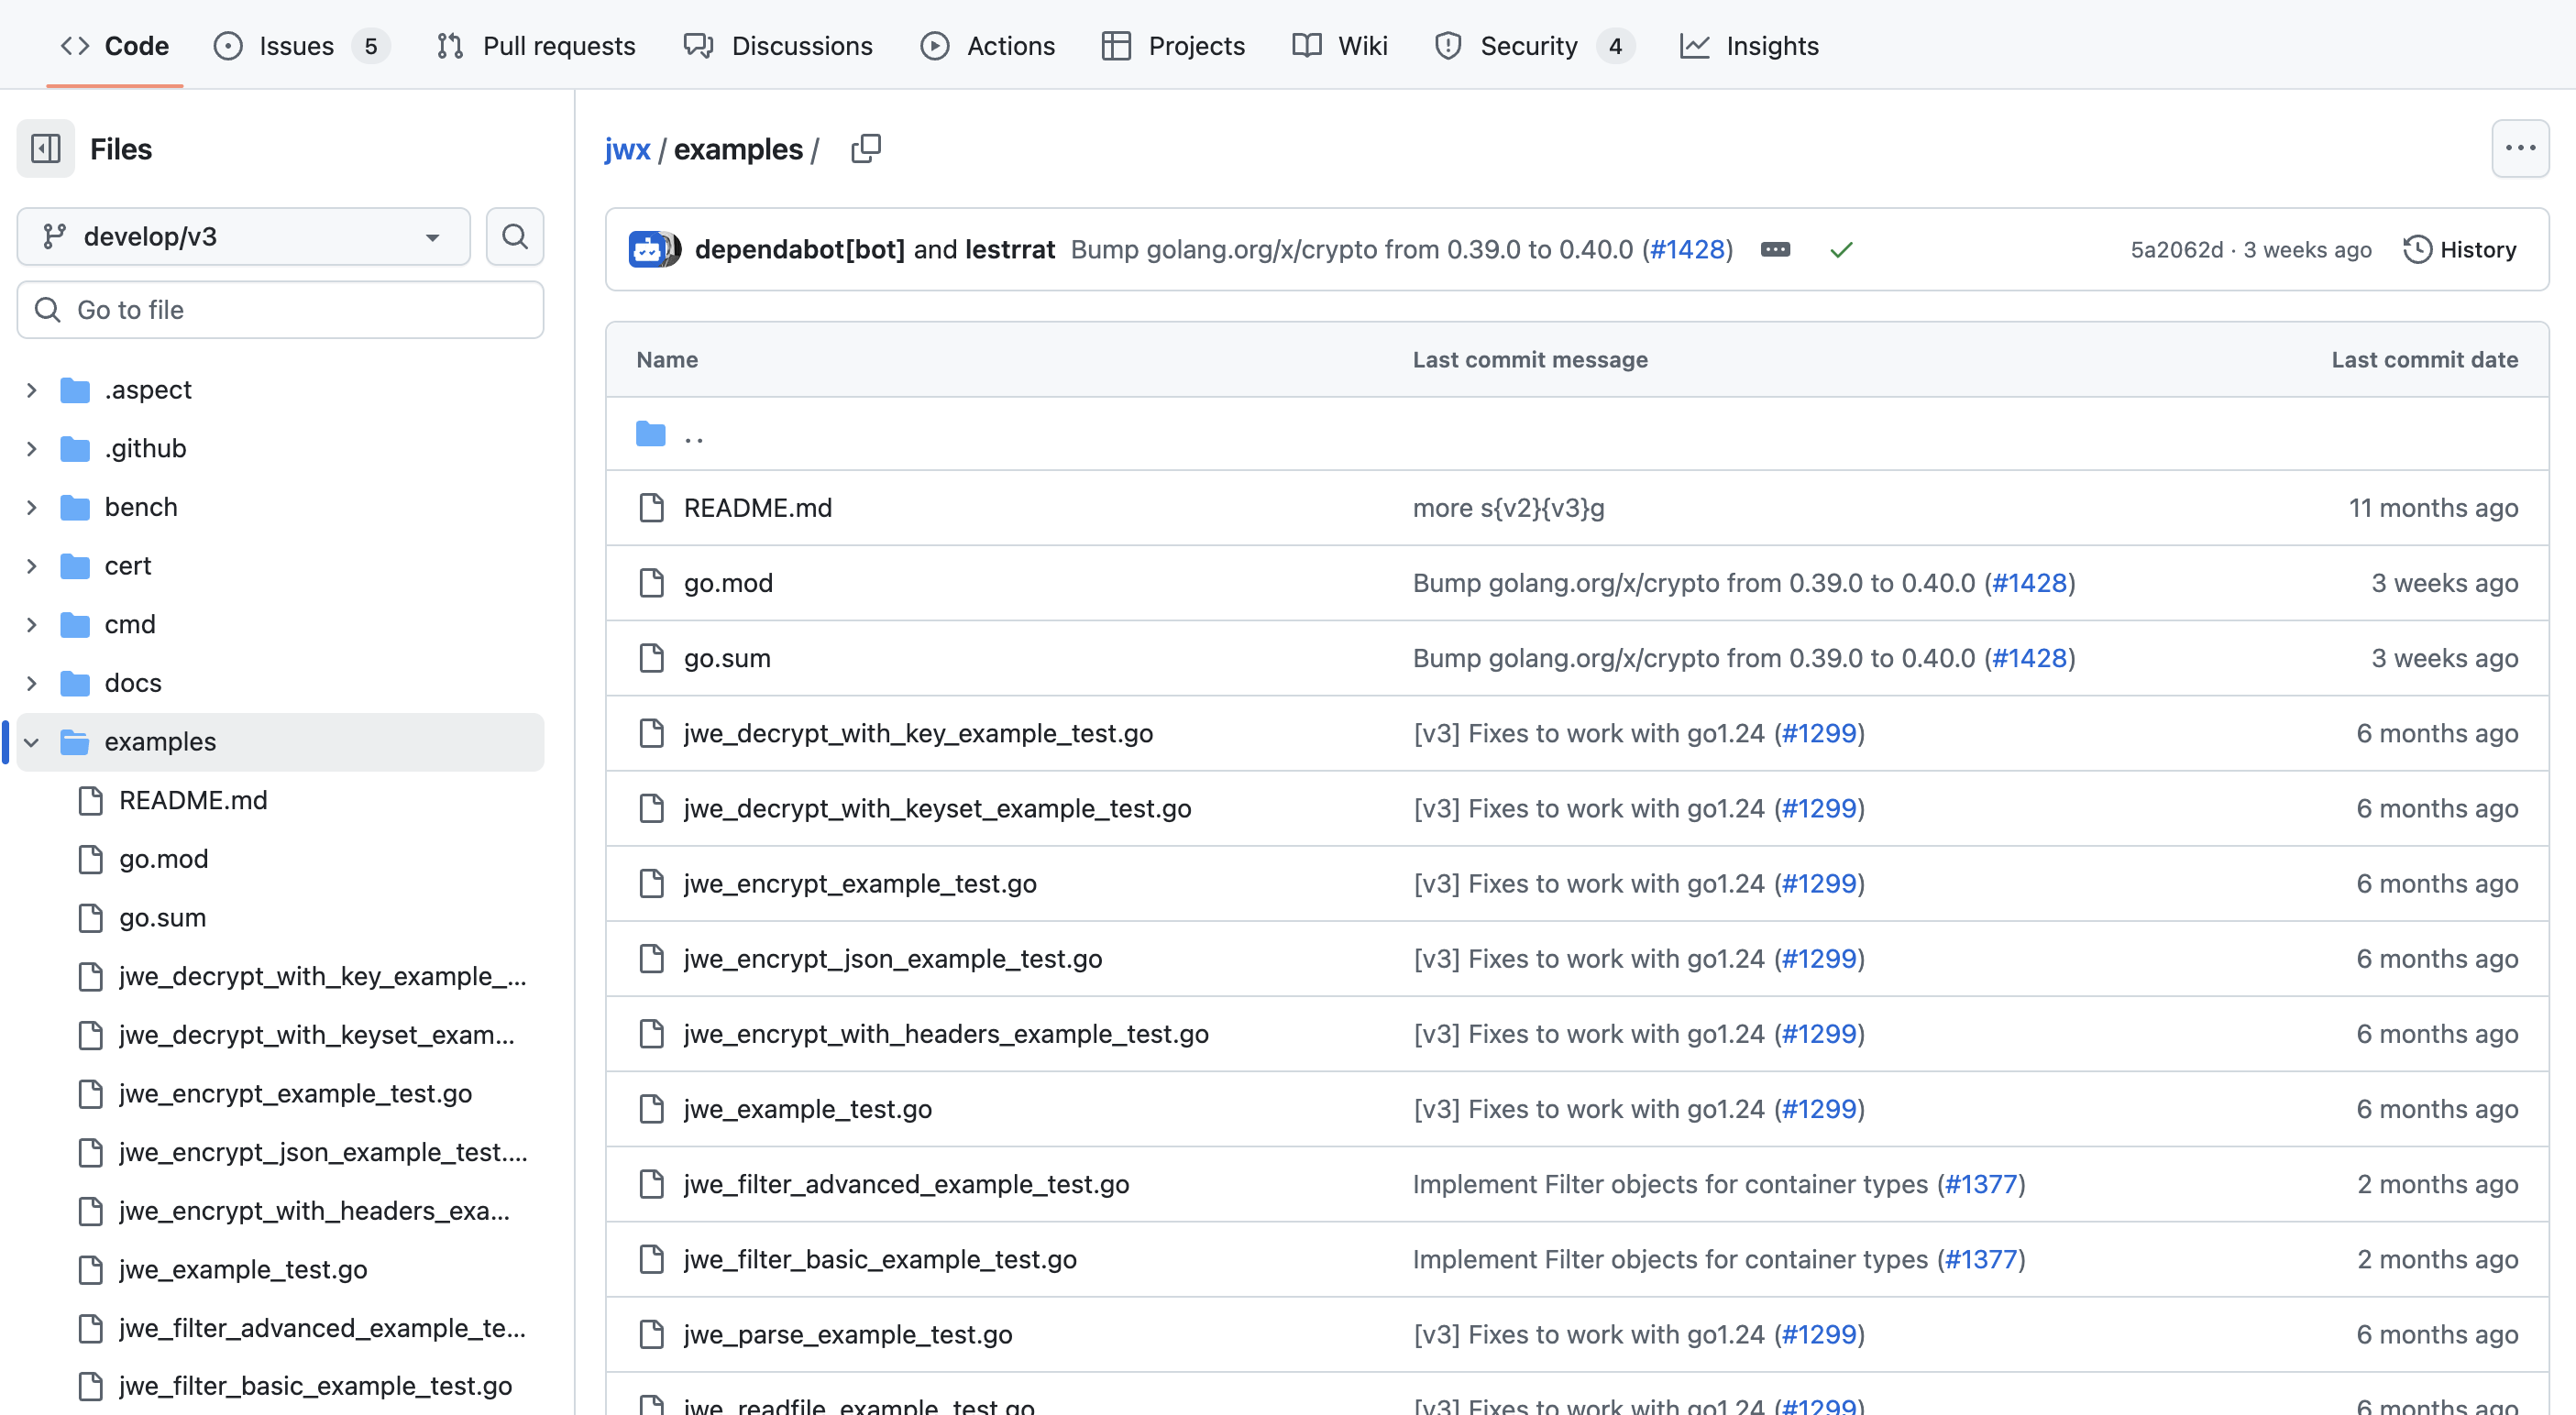Image resolution: width=2576 pixels, height=1415 pixels.
Task: Click the bench folder icon in tree
Action: pos(75,507)
